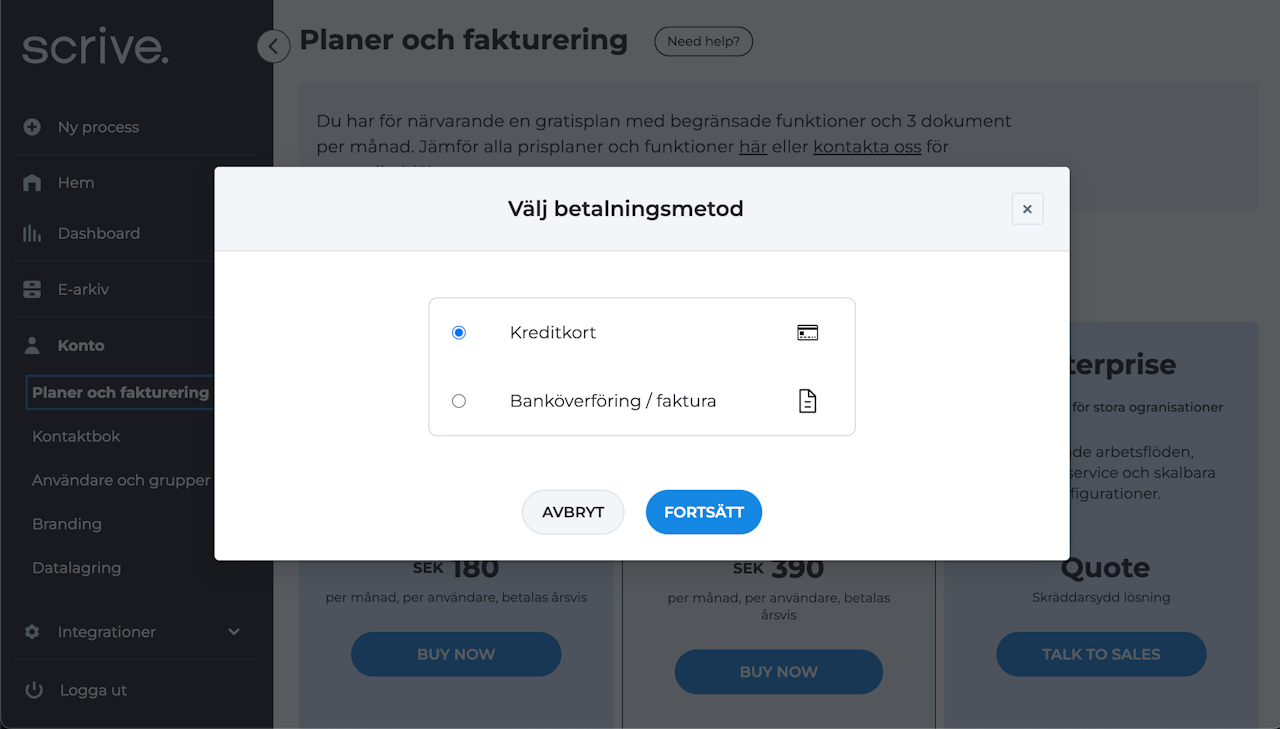Click the E-arkiv archive icon
The width and height of the screenshot is (1280, 729).
pos(32,290)
